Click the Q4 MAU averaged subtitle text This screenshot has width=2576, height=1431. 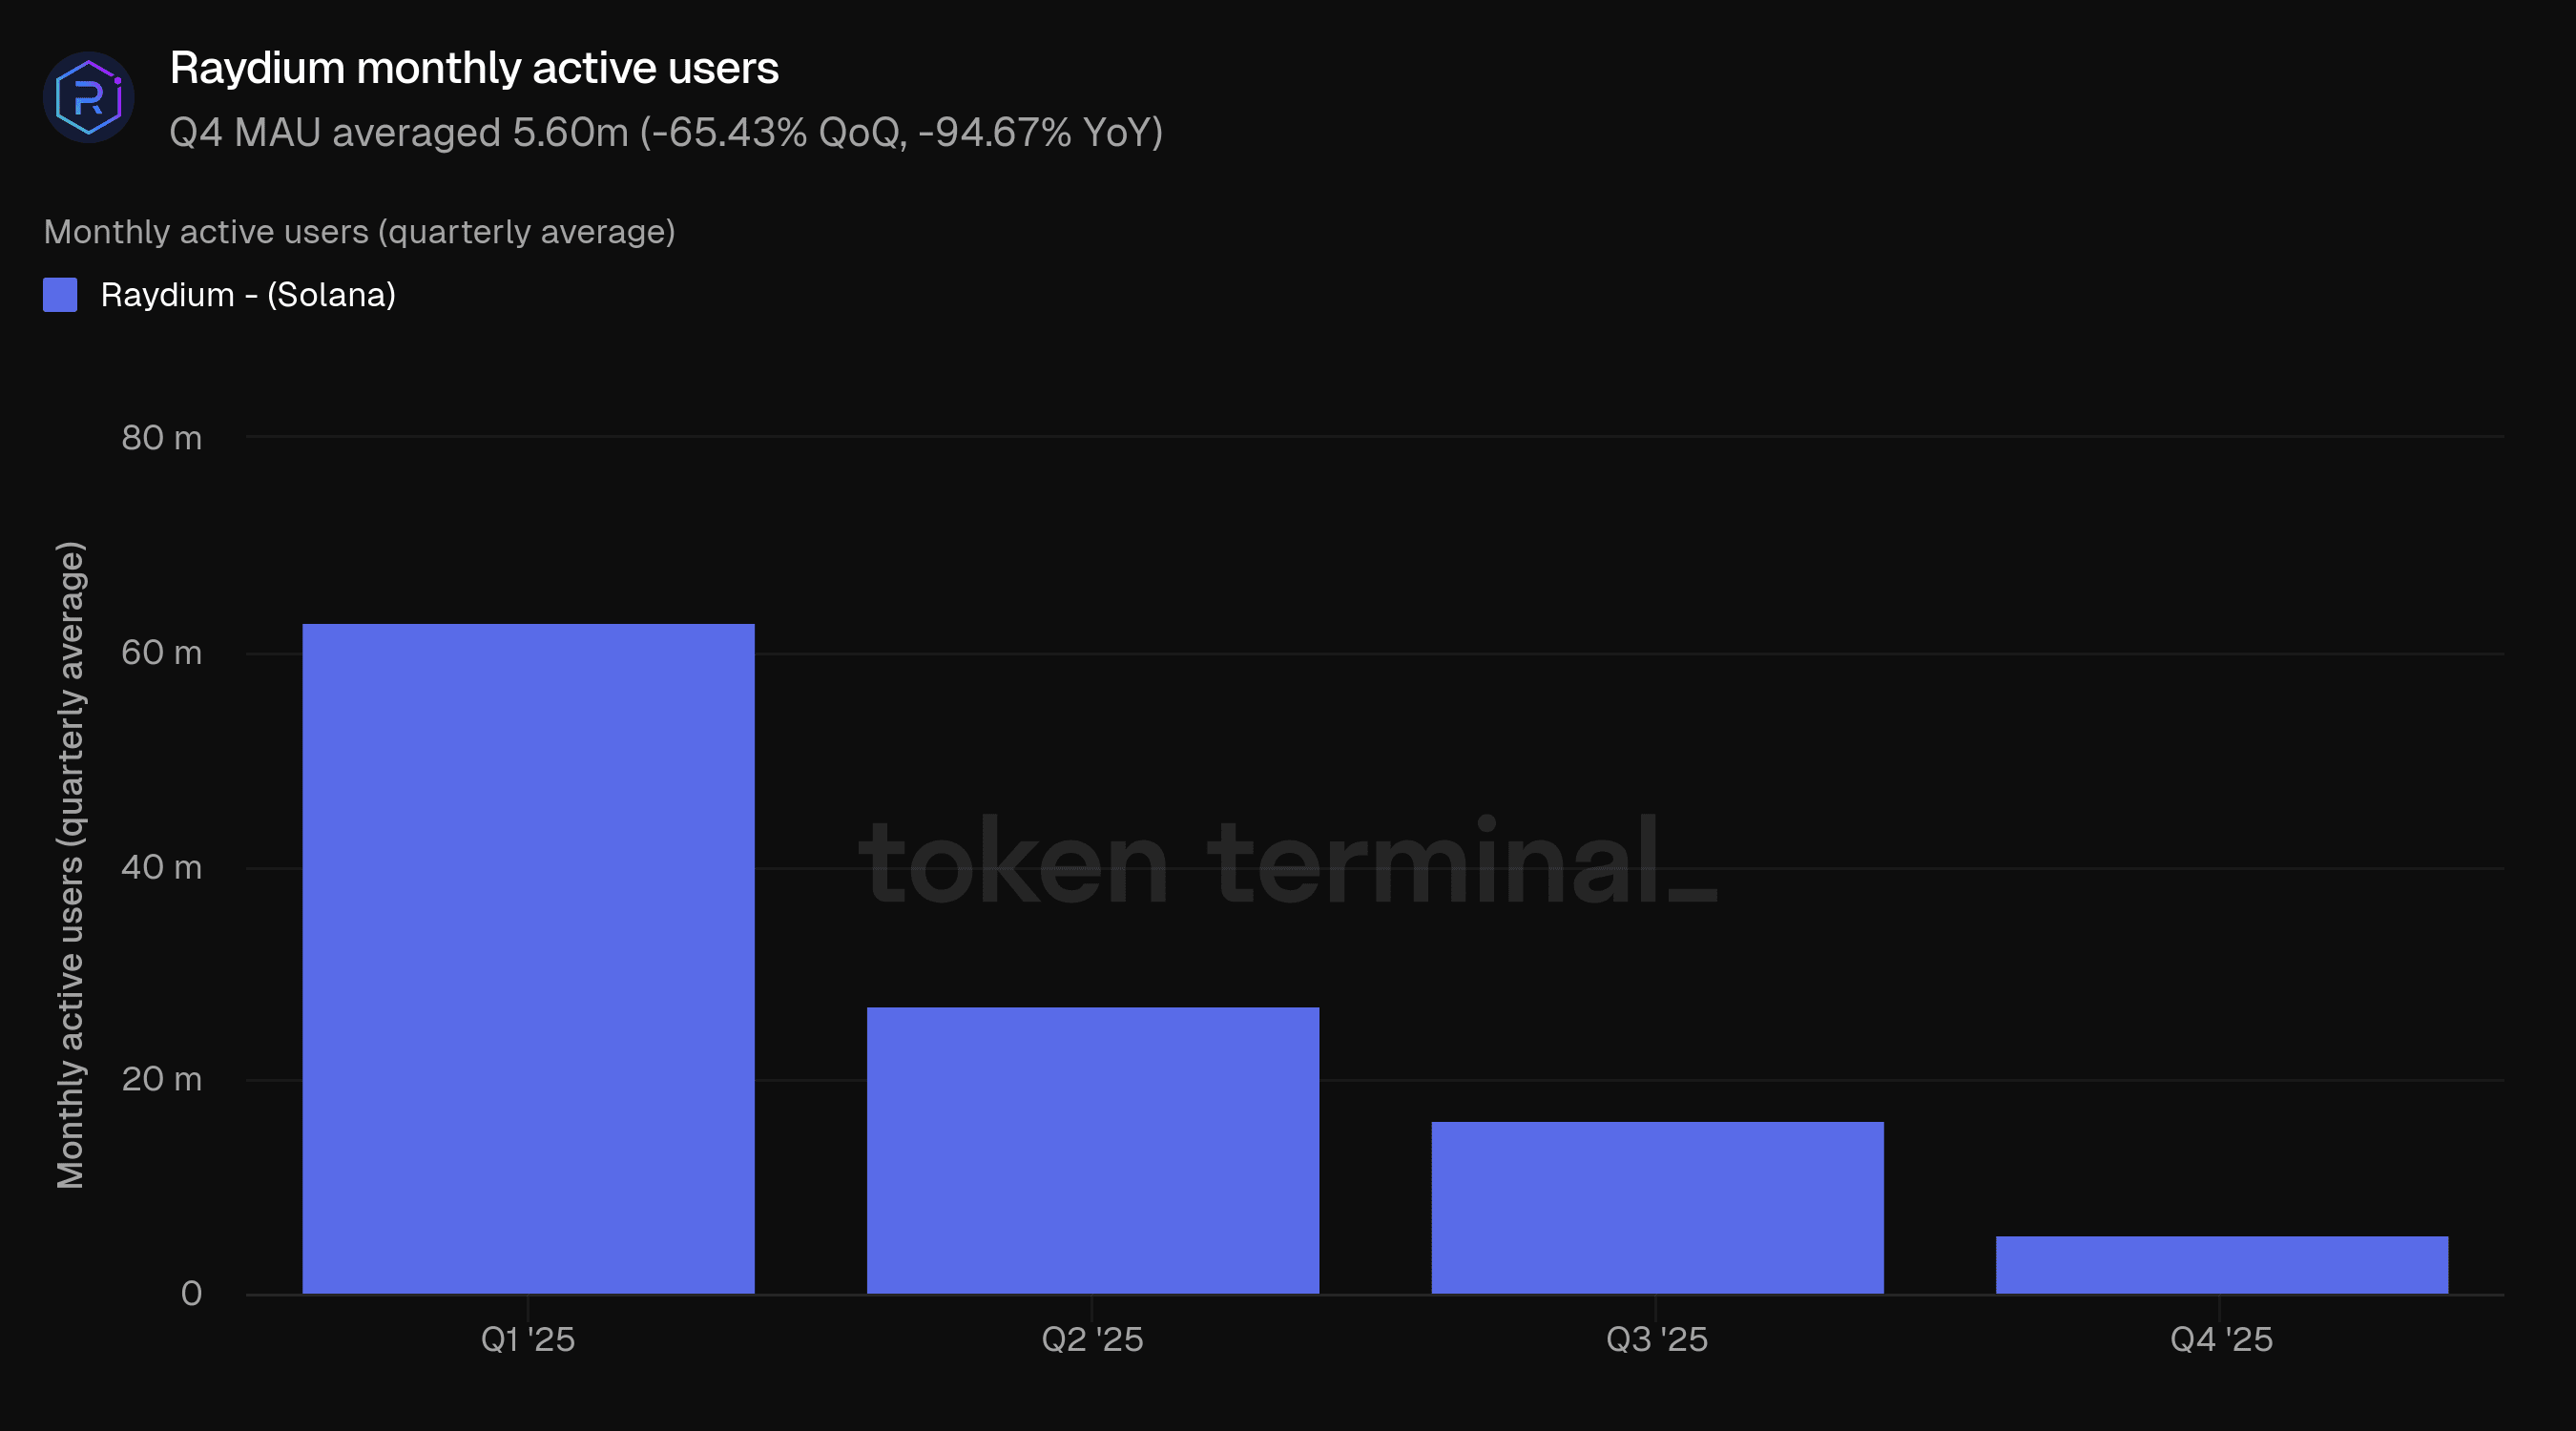point(665,132)
